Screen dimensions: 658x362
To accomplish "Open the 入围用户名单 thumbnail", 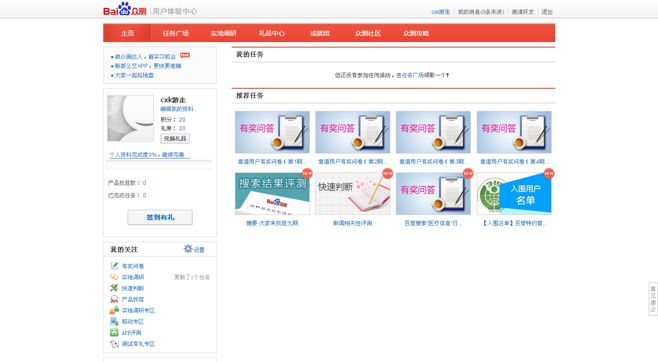I will click(514, 193).
